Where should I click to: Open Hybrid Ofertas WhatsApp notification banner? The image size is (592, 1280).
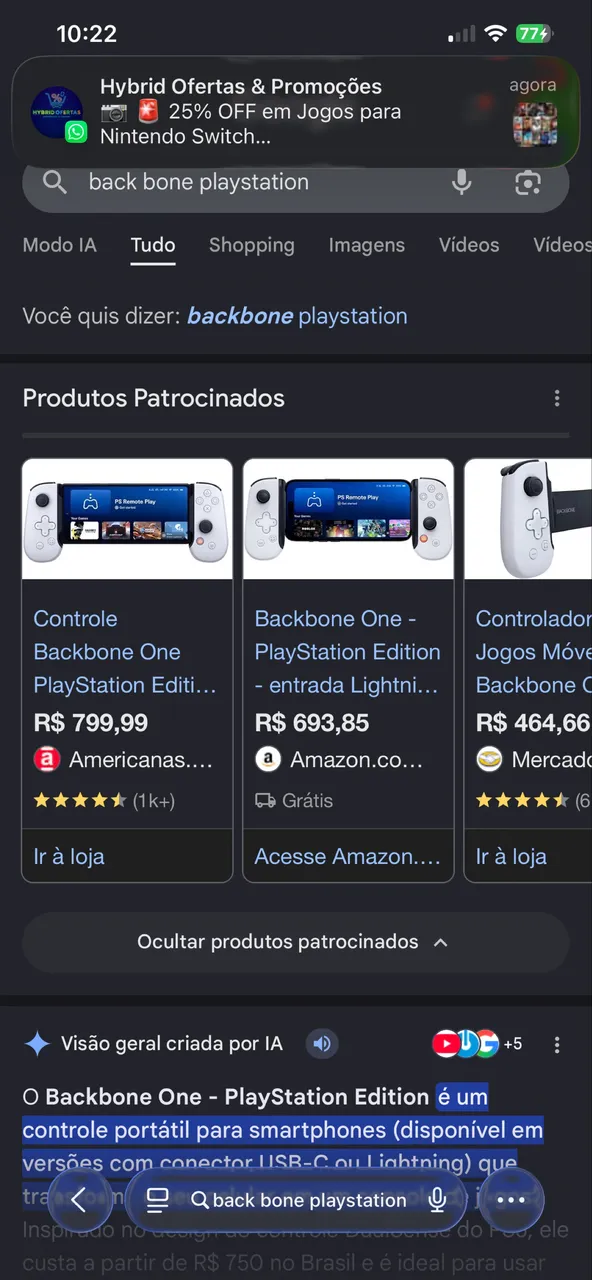[x=295, y=112]
